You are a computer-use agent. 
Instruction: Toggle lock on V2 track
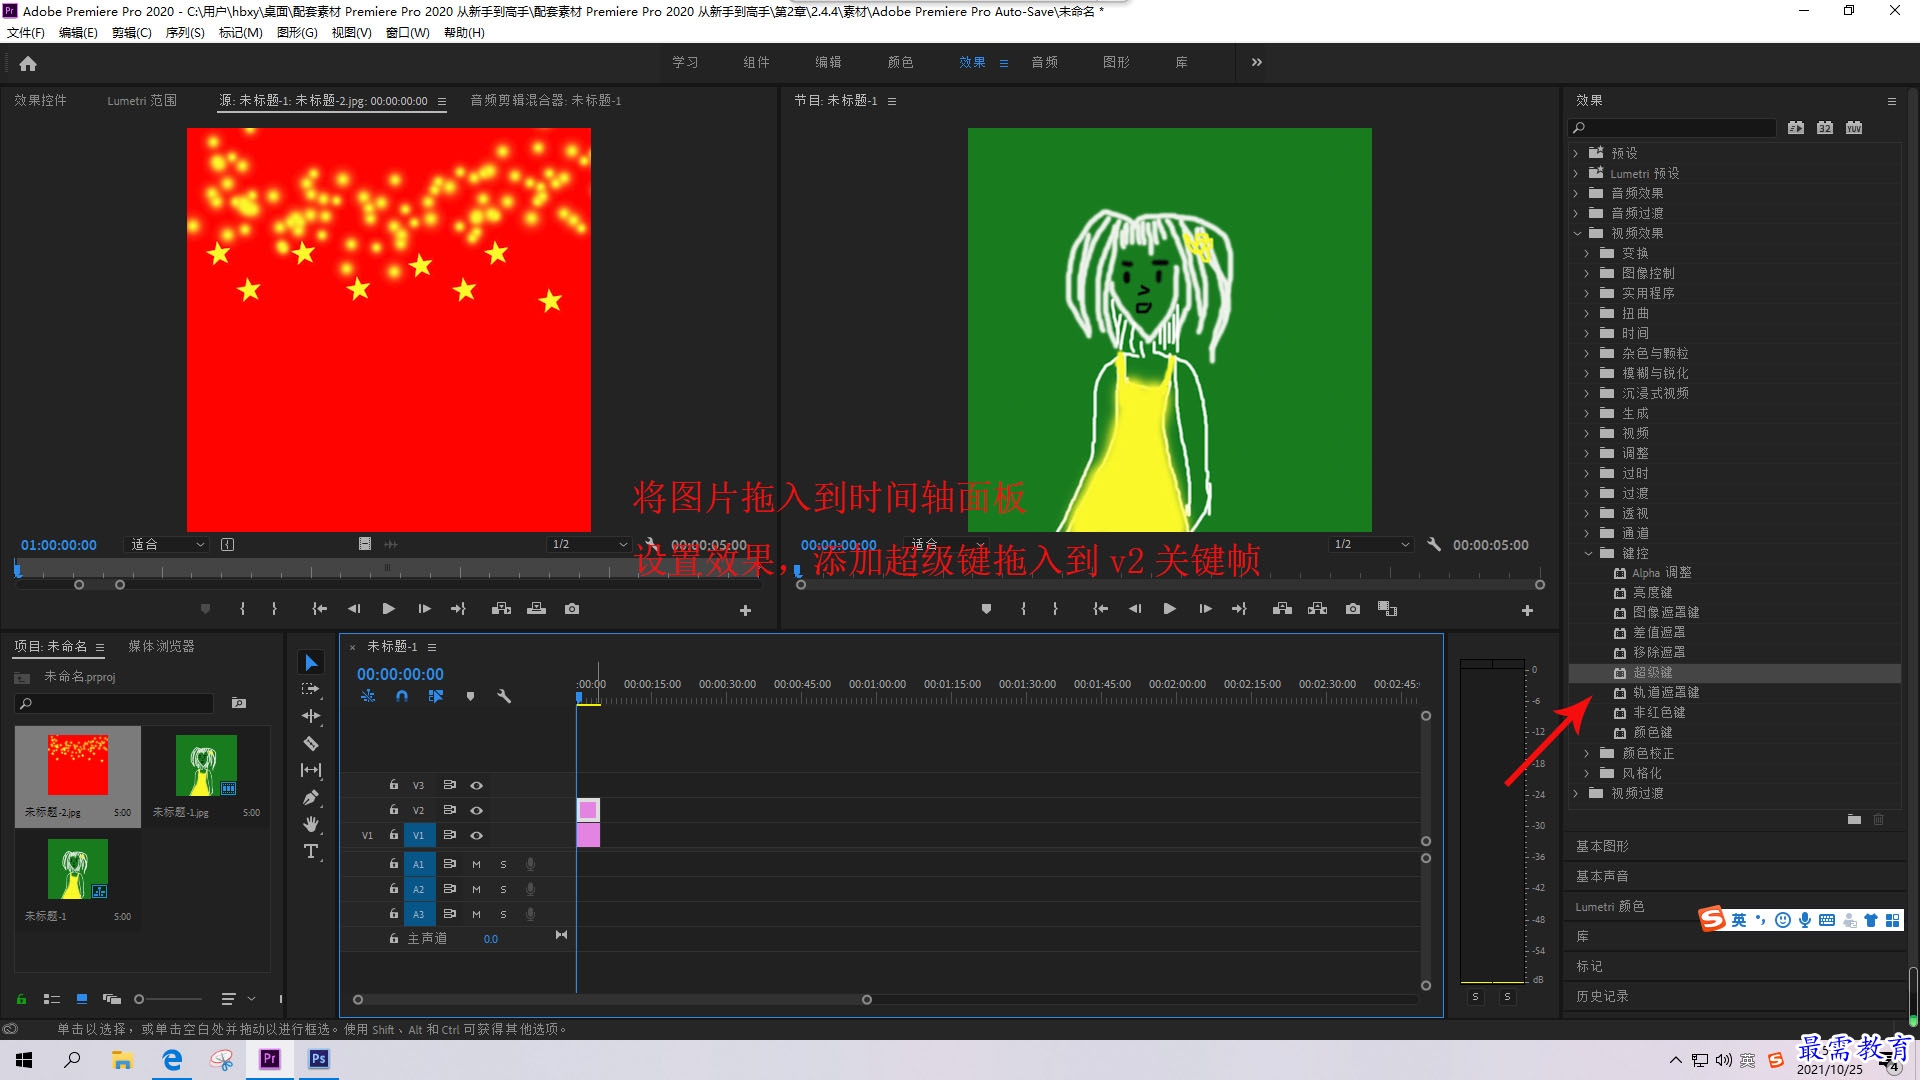[394, 810]
